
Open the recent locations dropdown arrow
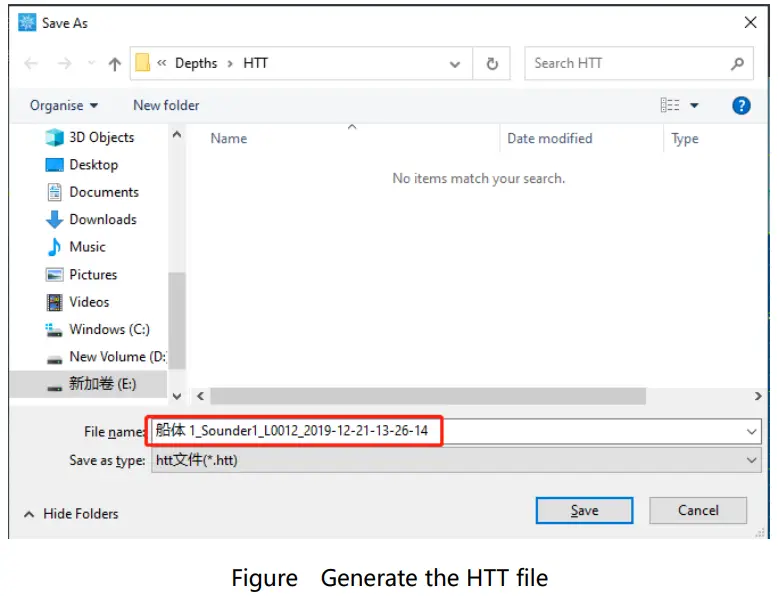[91, 63]
